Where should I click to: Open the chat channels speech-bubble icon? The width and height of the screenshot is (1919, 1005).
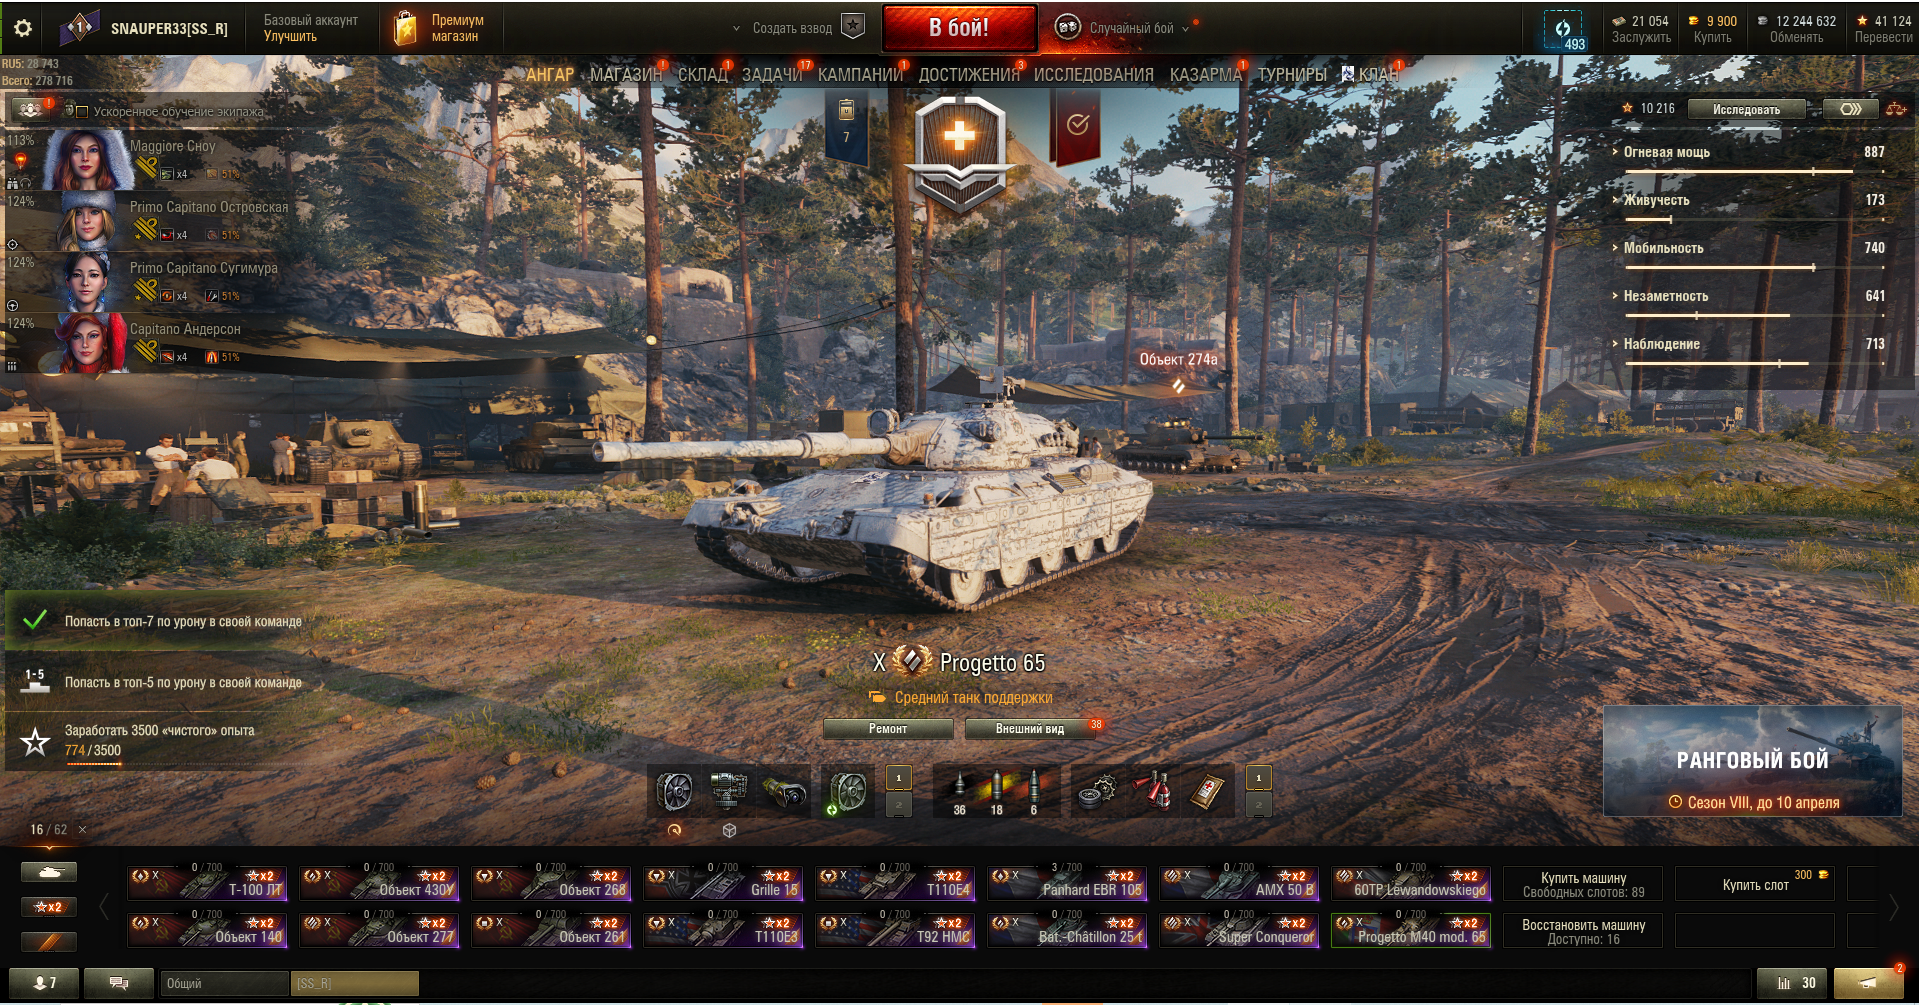point(119,983)
